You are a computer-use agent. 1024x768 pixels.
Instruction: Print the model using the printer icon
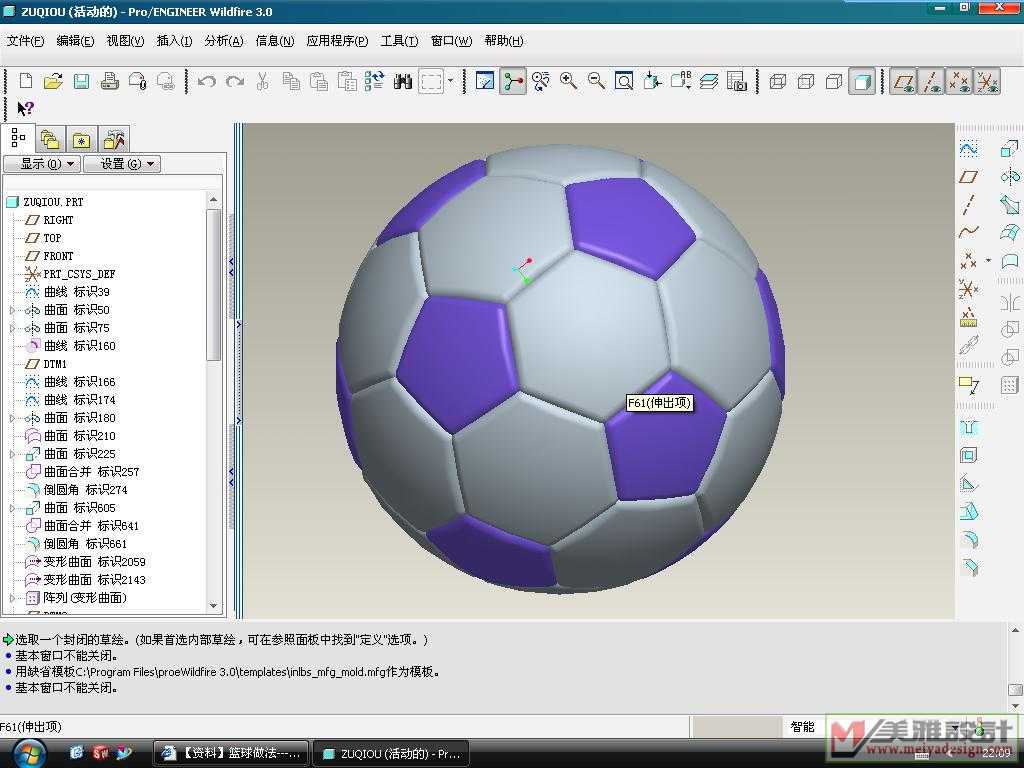click(x=110, y=82)
